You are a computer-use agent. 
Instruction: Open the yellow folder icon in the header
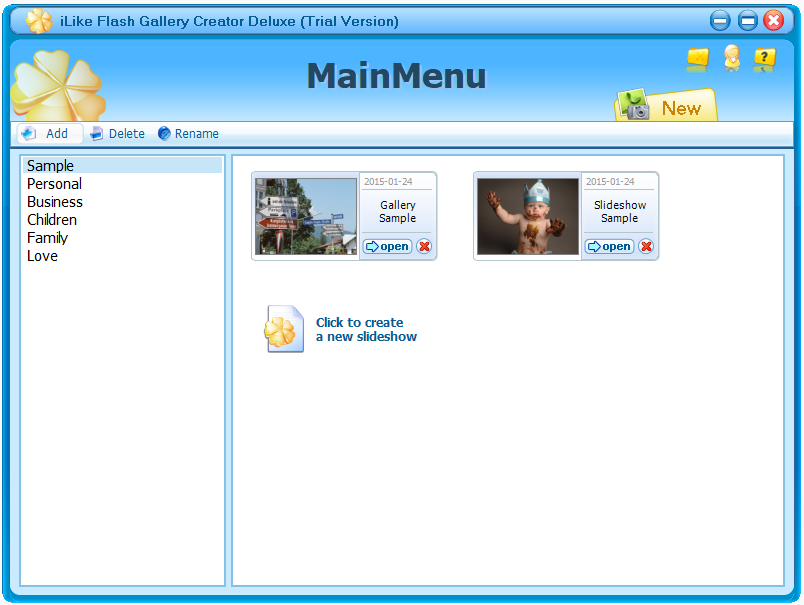697,60
